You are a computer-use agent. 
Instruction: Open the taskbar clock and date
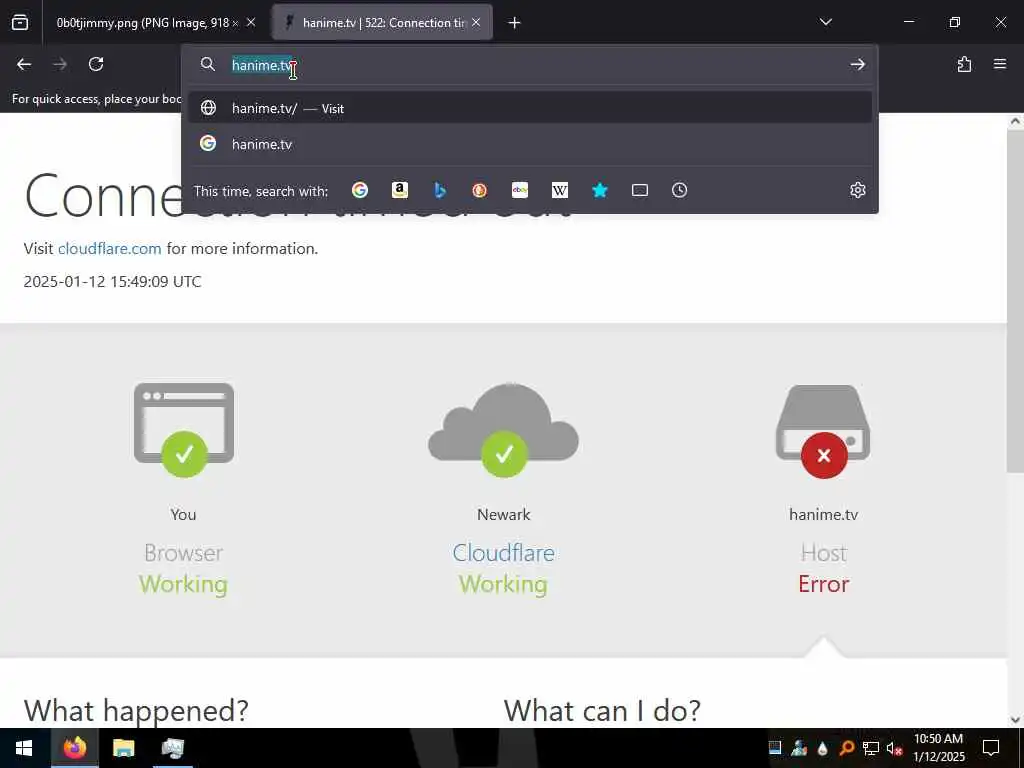(x=938, y=748)
